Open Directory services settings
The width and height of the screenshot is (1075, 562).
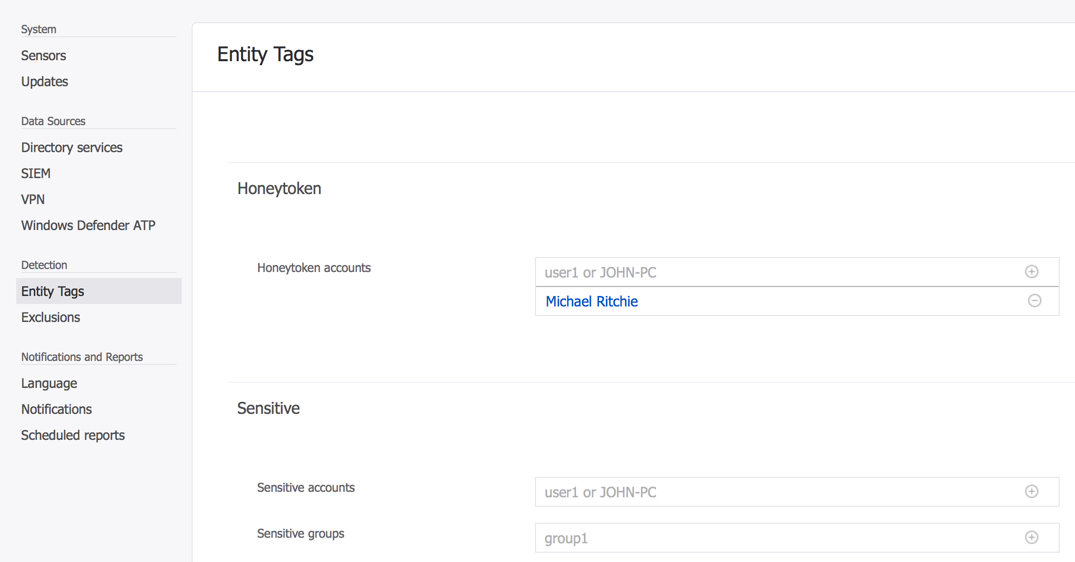coord(72,148)
